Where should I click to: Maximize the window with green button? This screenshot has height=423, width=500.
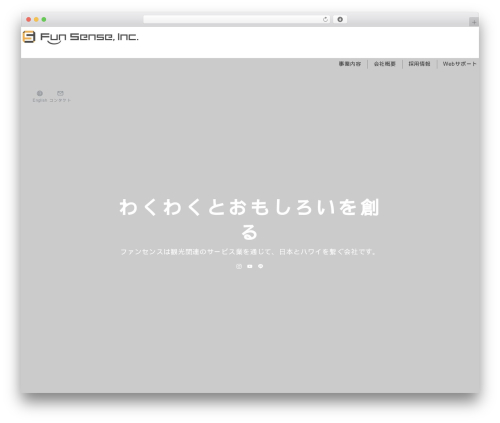(x=44, y=20)
